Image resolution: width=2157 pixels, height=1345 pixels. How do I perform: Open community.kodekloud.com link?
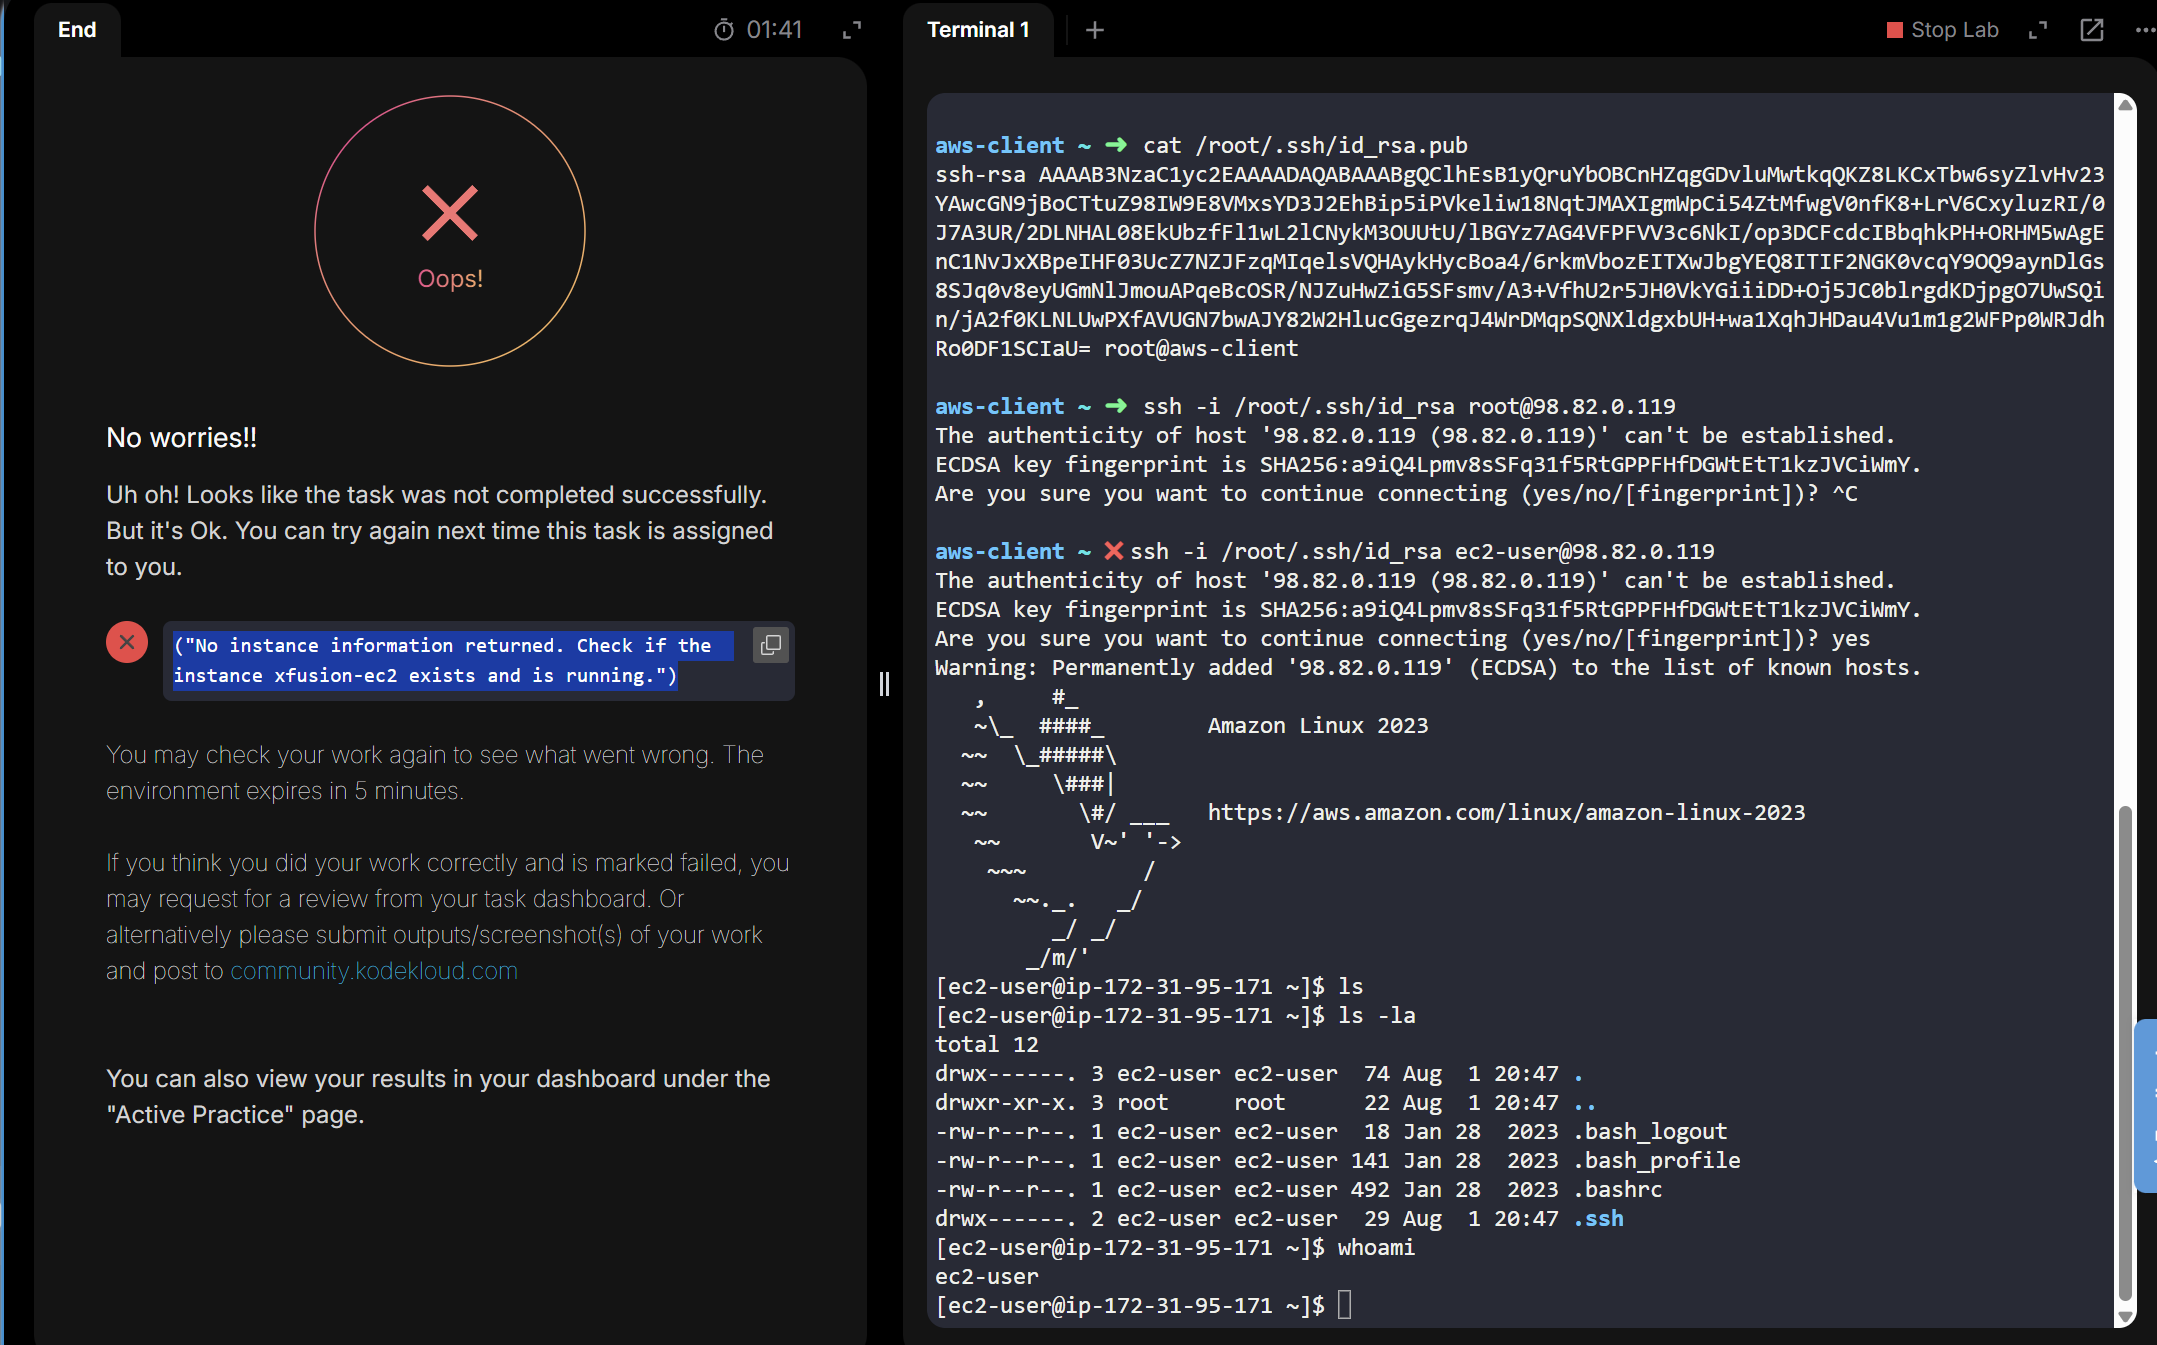[x=374, y=971]
